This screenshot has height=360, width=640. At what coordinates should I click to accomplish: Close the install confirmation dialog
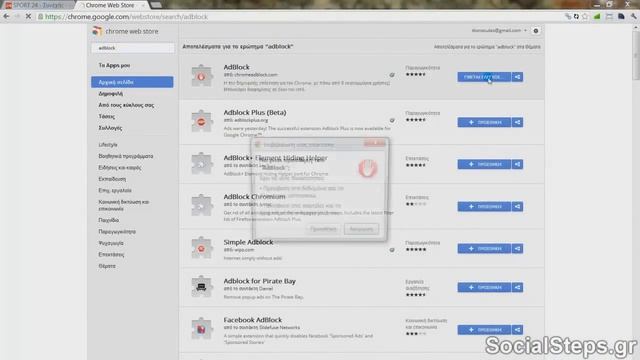pos(375,143)
